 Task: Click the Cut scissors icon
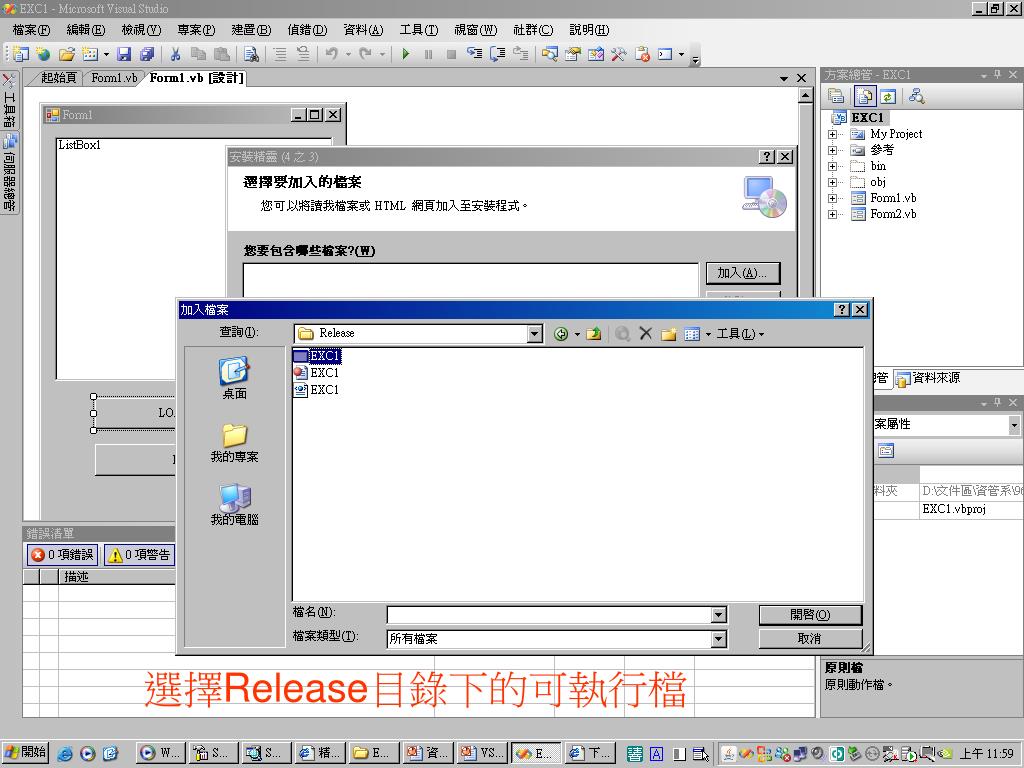pyautogui.click(x=175, y=54)
